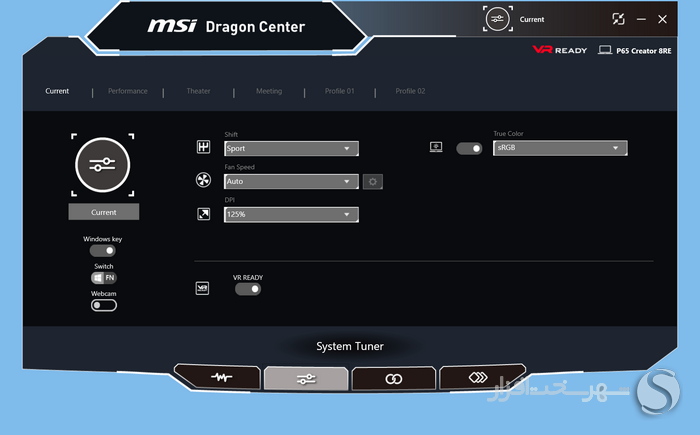Click the True Color monitor icon
The image size is (700, 435).
click(x=436, y=147)
